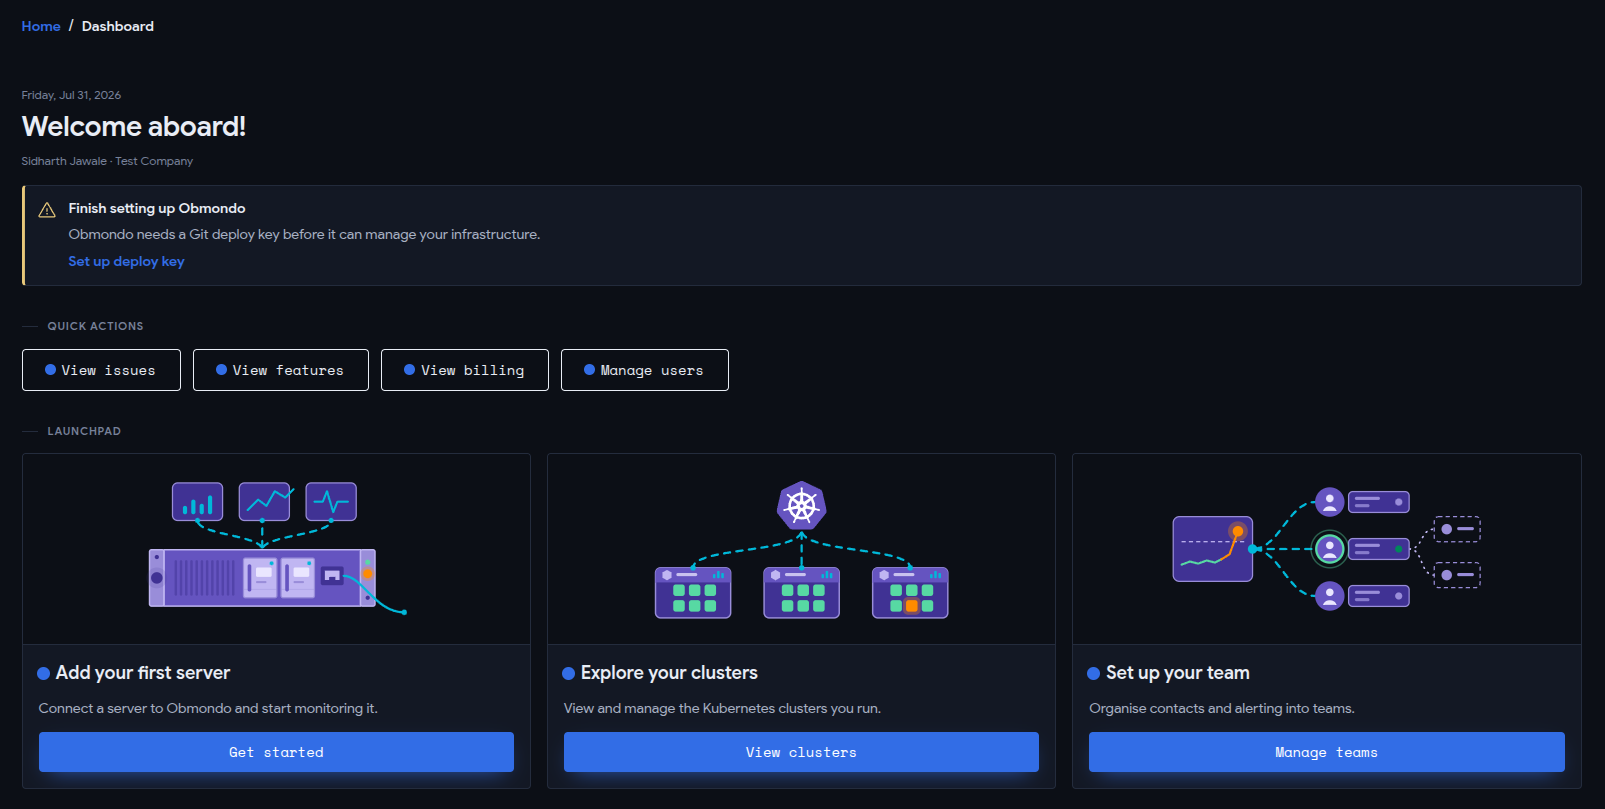Click the team alerting illustration
Image resolution: width=1605 pixels, height=809 pixels.
tap(1327, 549)
